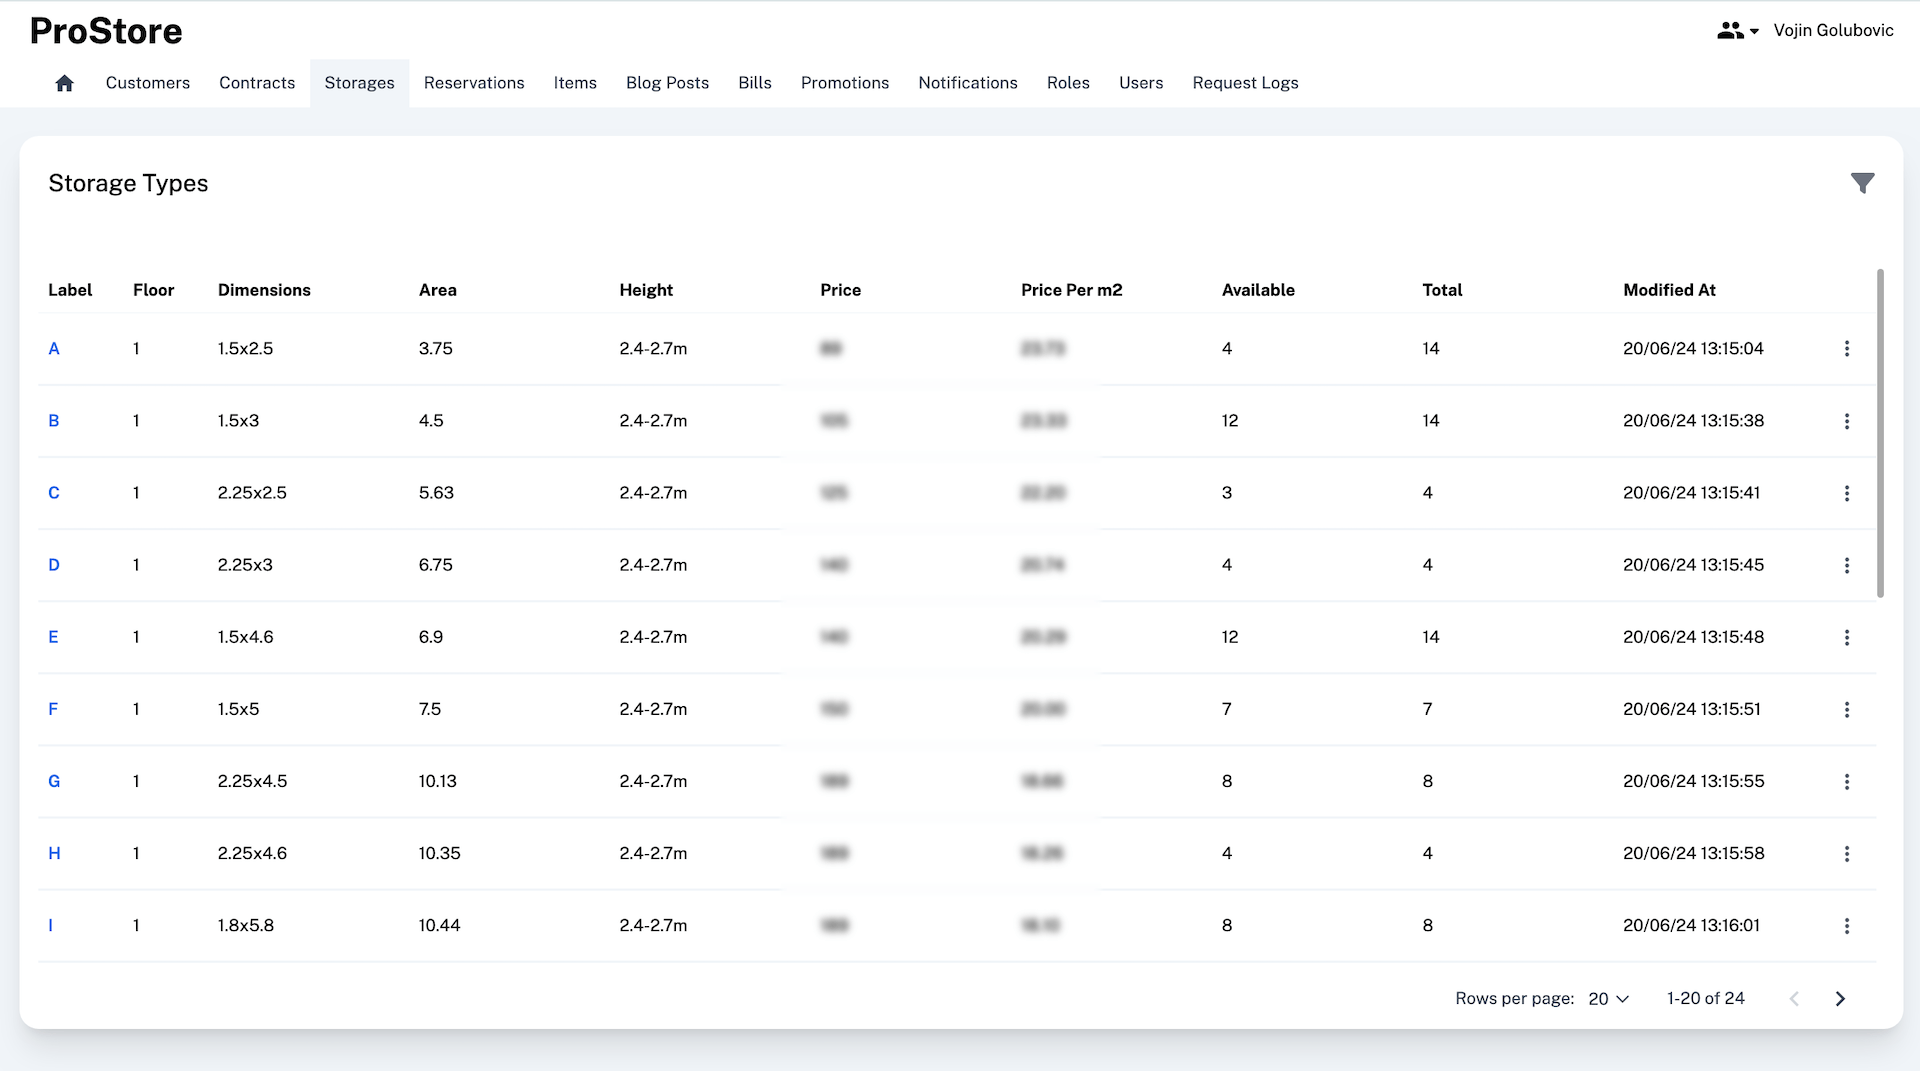Open actions menu for row G
This screenshot has width=1920, height=1071.
(1847, 781)
